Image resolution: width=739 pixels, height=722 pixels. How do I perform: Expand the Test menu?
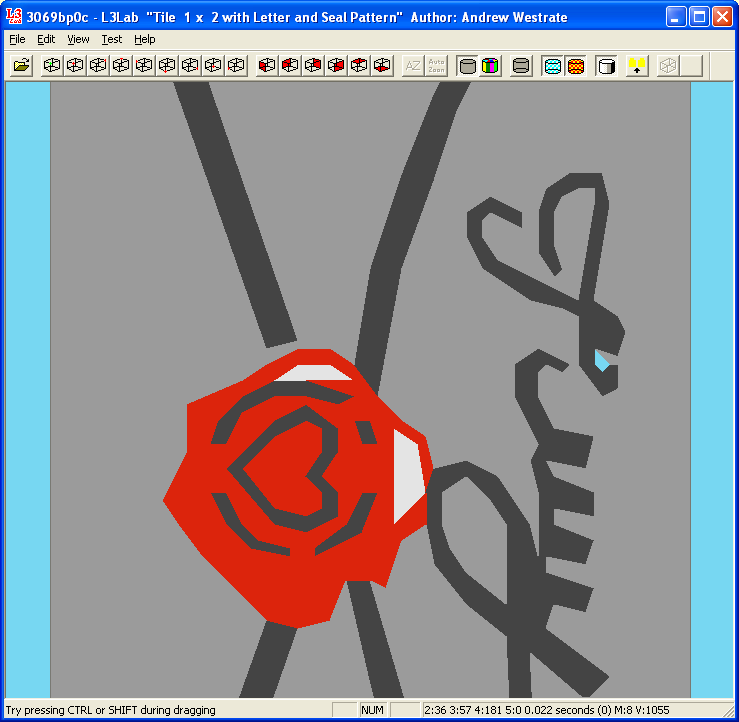112,39
